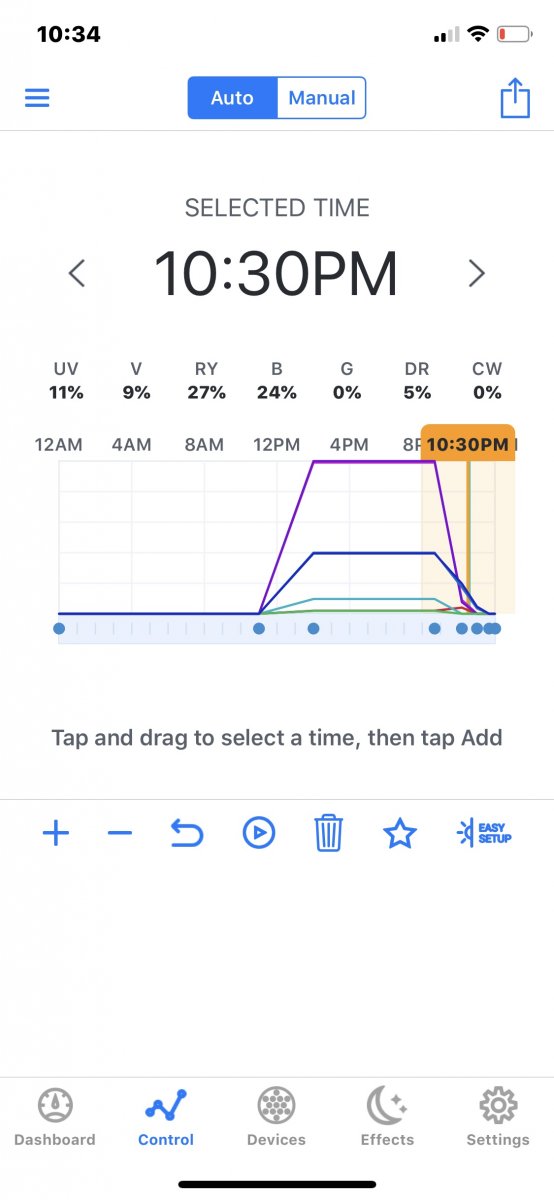Save preset with the star icon
This screenshot has width=554, height=1200.
click(400, 832)
